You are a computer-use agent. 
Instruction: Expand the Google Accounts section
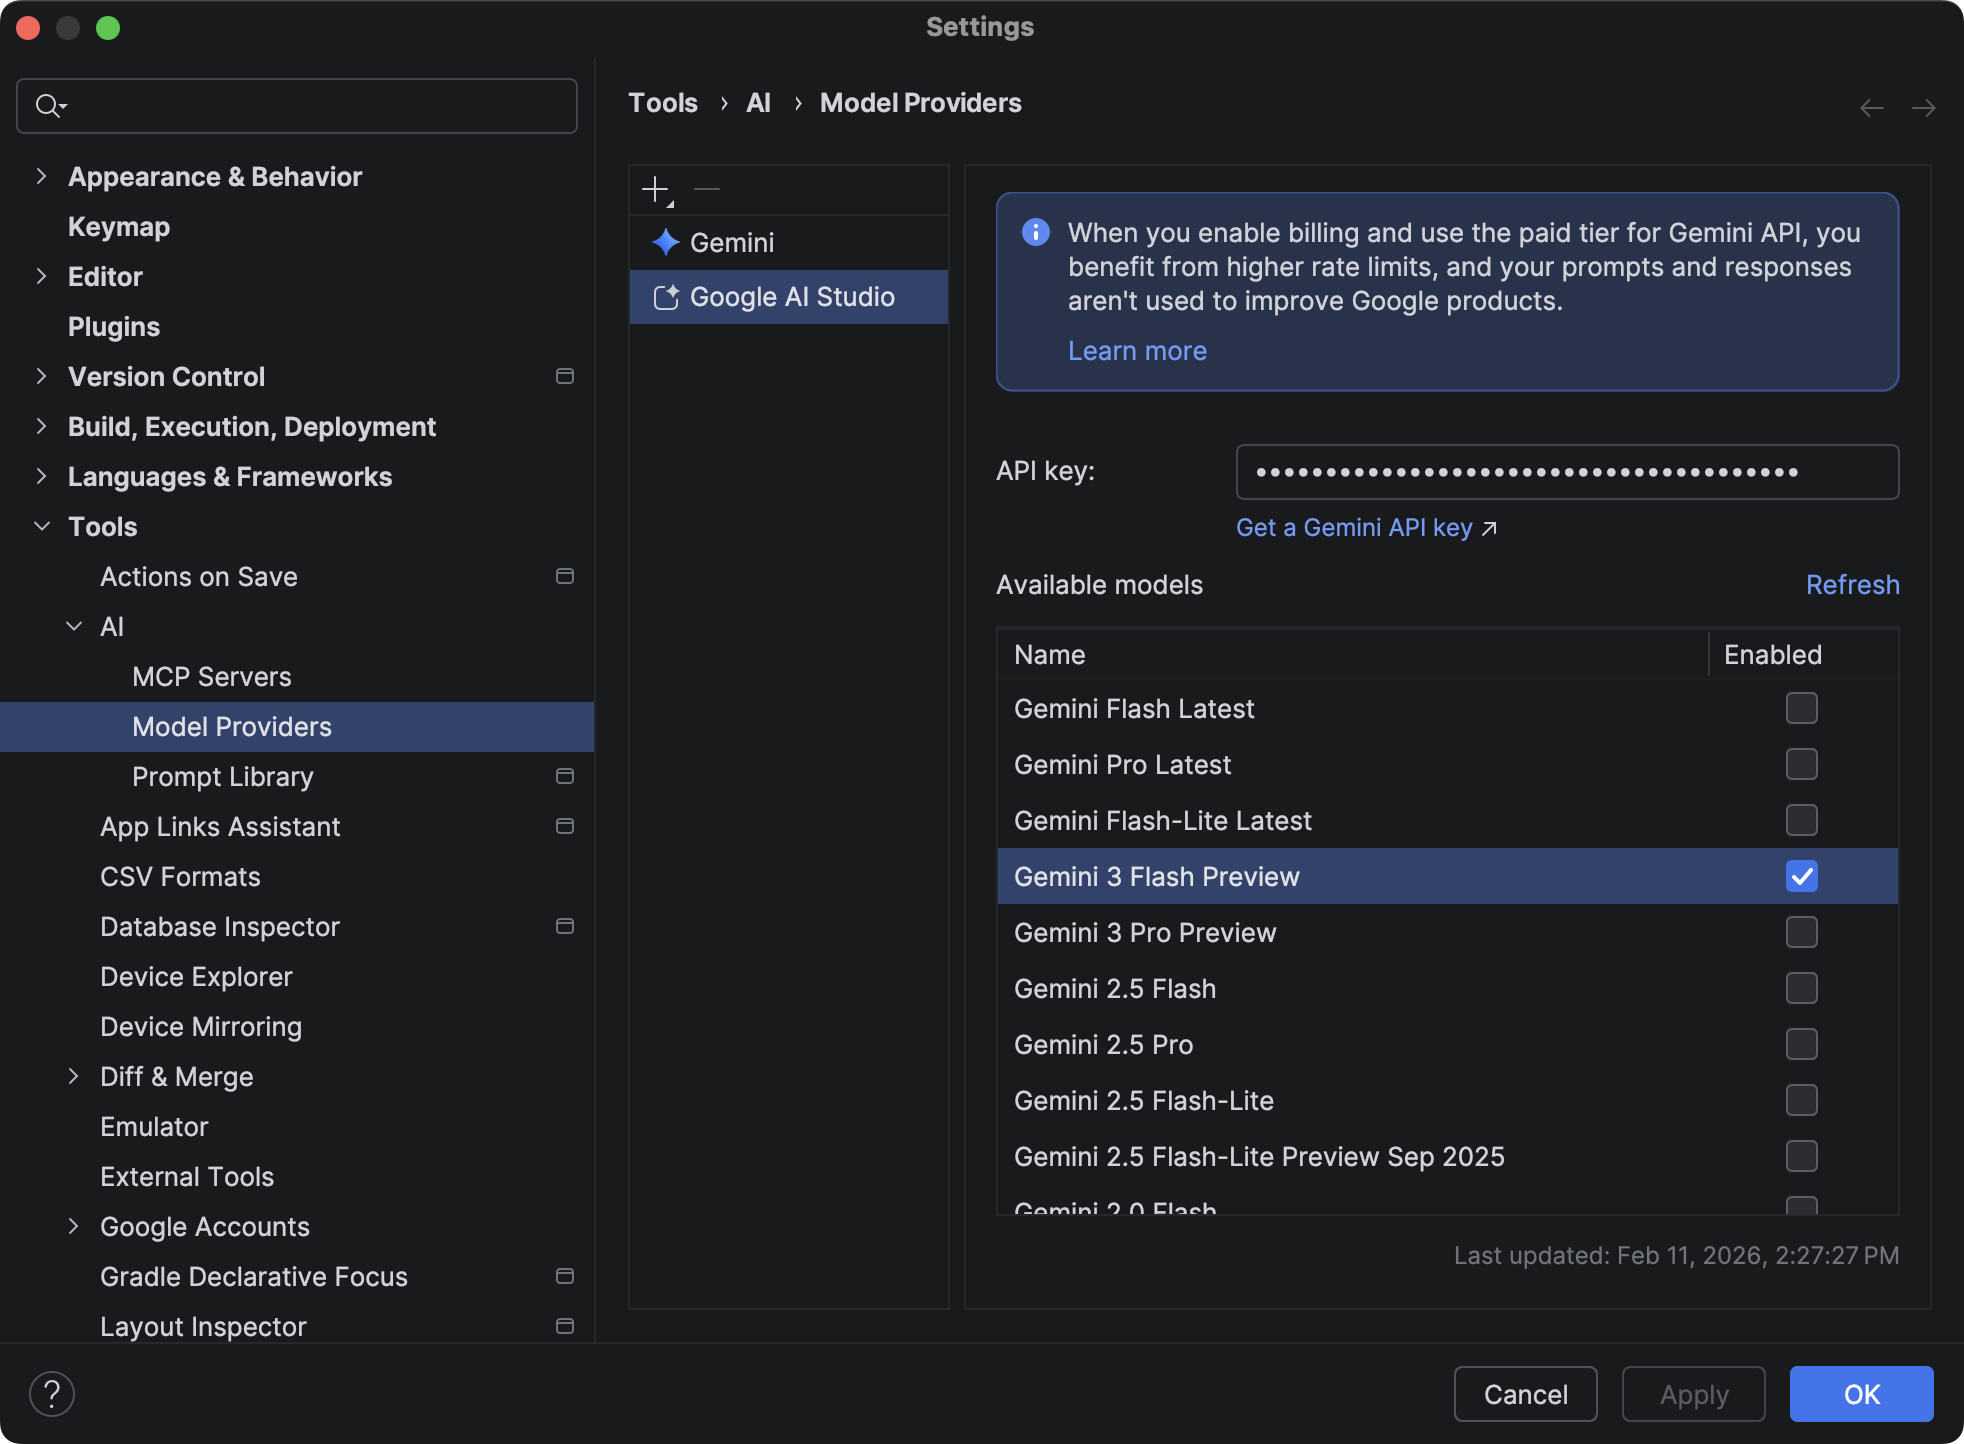74,1226
